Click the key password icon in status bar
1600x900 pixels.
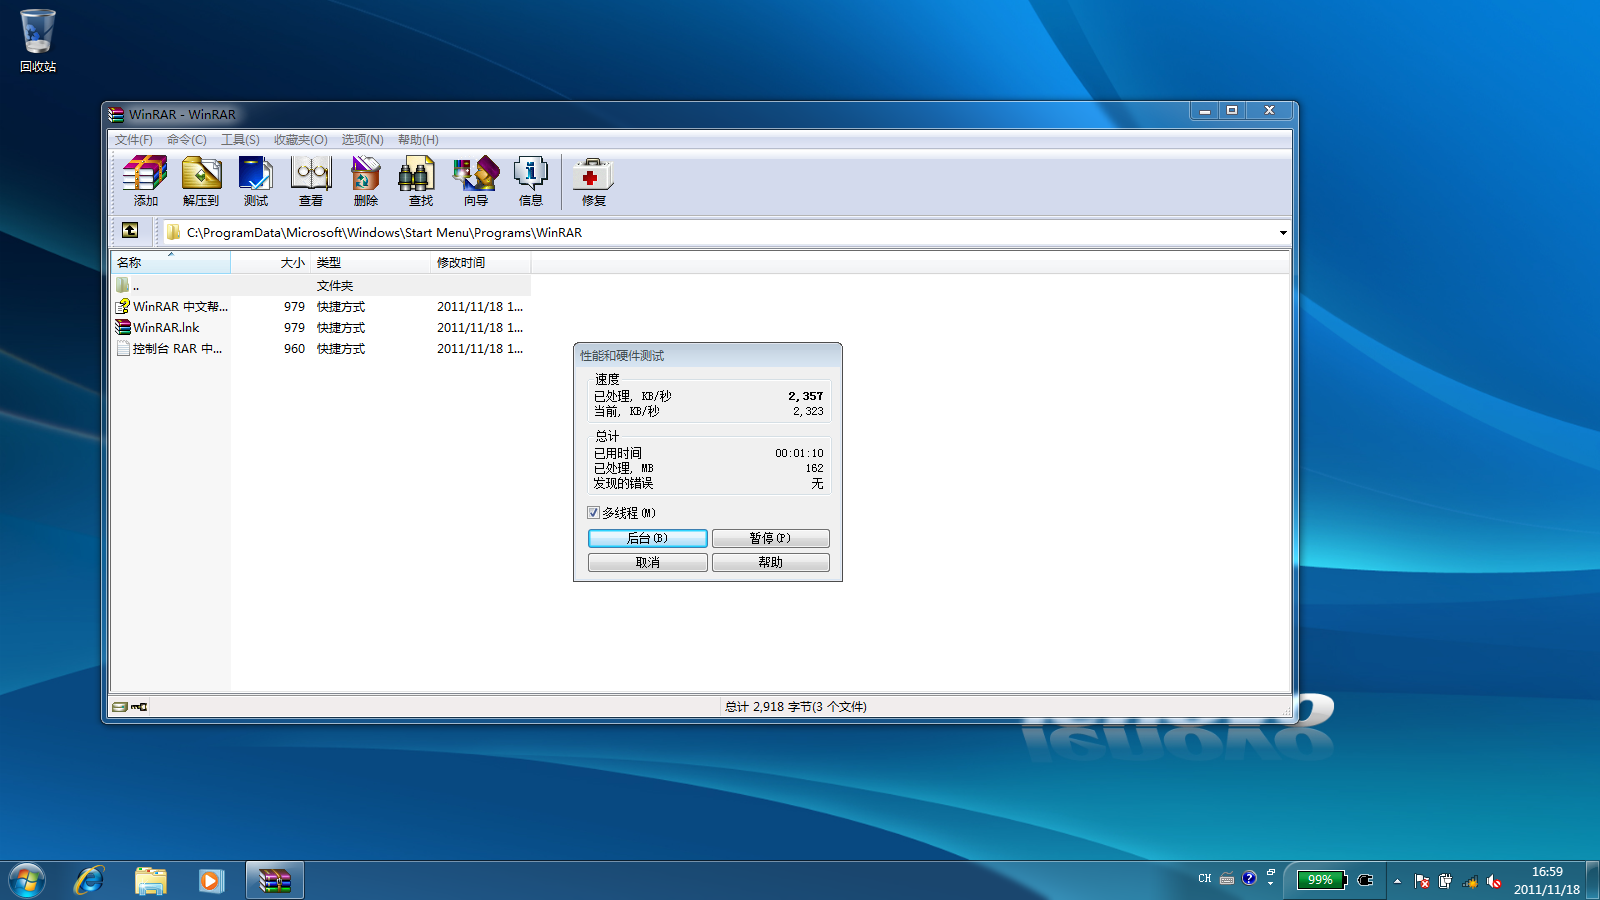[139, 707]
